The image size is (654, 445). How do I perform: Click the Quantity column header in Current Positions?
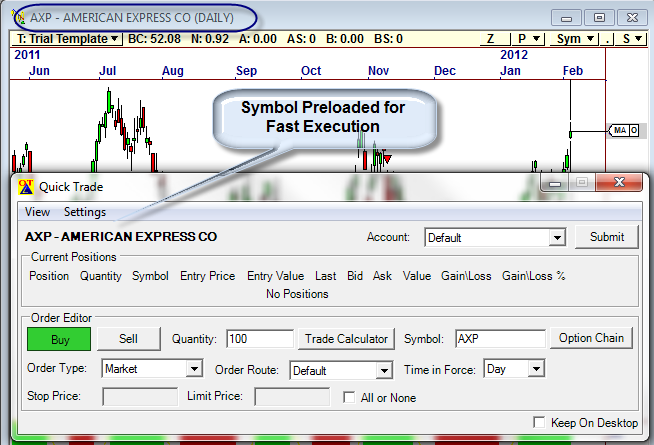pos(101,276)
